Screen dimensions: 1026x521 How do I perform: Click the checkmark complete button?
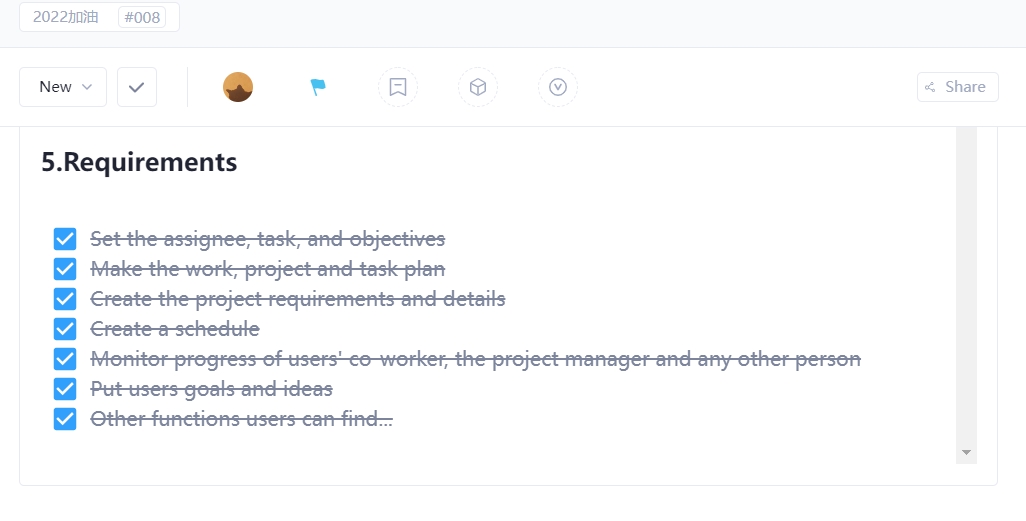pyautogui.click(x=137, y=87)
